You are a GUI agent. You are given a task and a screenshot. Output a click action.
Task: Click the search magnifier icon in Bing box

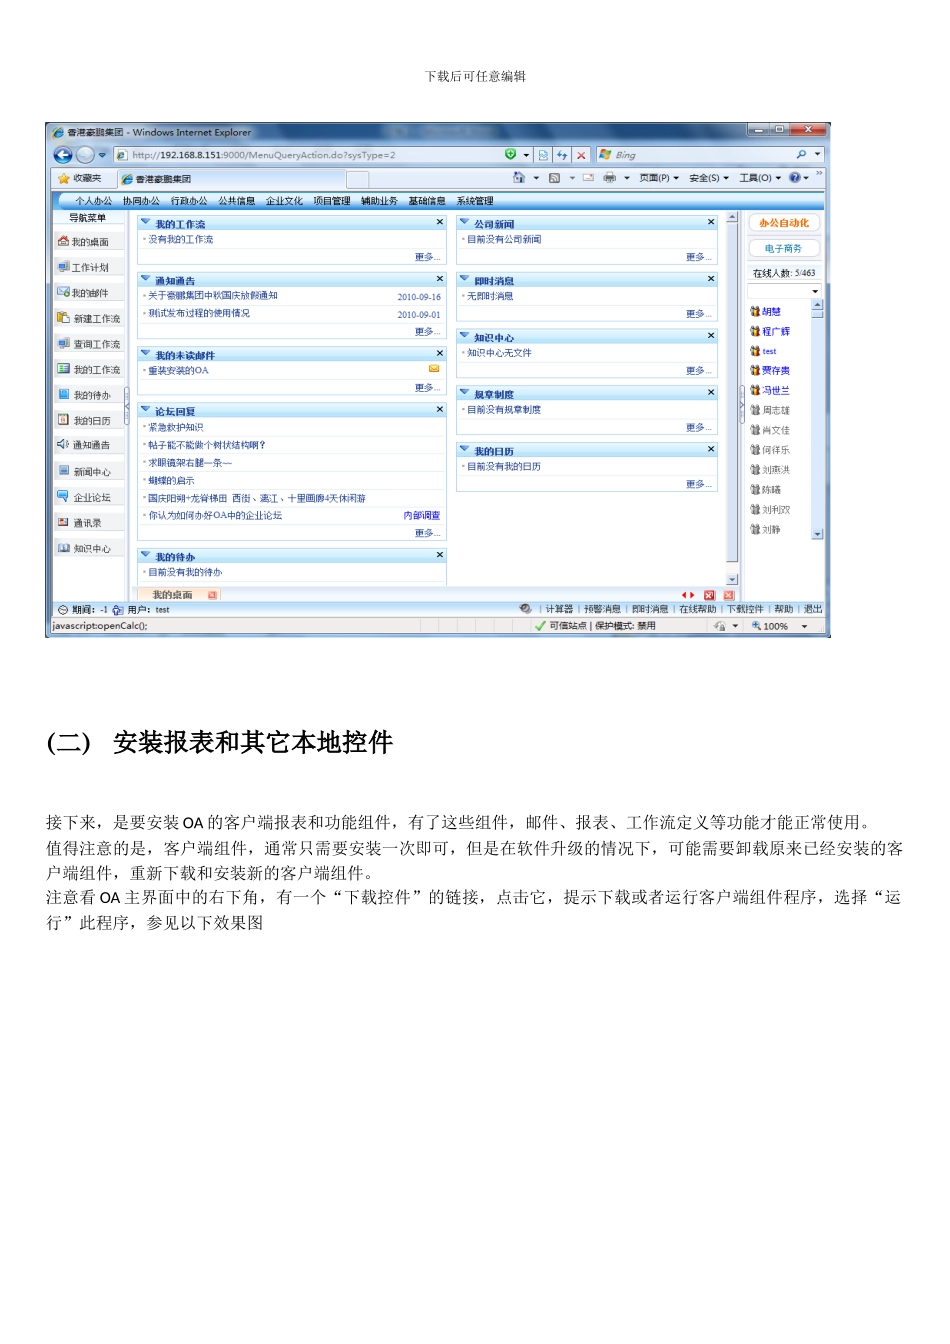pos(801,155)
